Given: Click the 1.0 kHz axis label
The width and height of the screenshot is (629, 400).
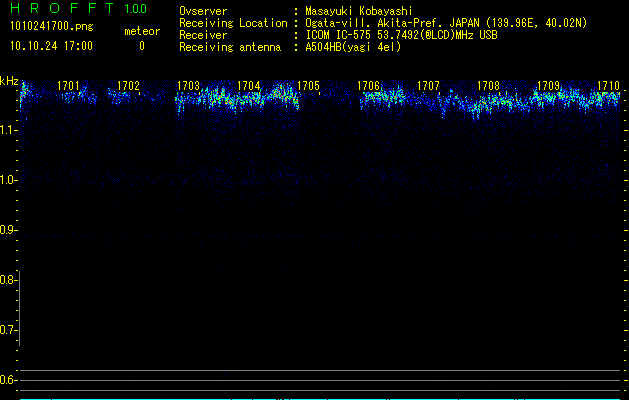Looking at the screenshot, I should (x=8, y=181).
